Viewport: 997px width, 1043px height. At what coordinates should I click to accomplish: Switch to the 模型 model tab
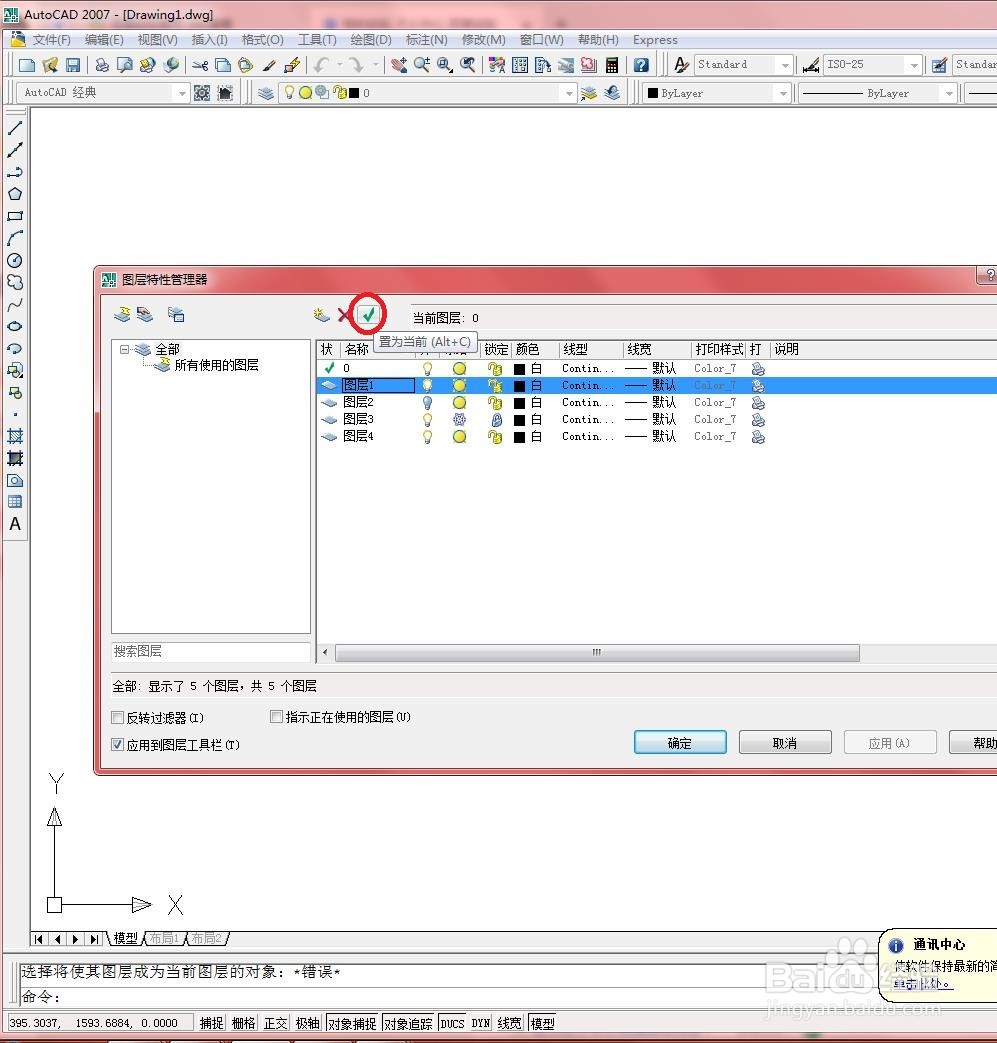125,938
